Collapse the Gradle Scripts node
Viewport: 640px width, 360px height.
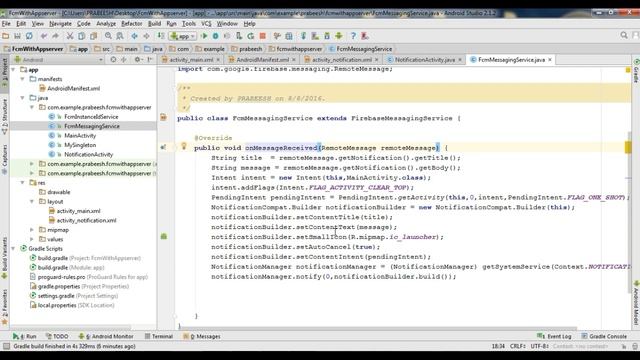[x=13, y=249]
